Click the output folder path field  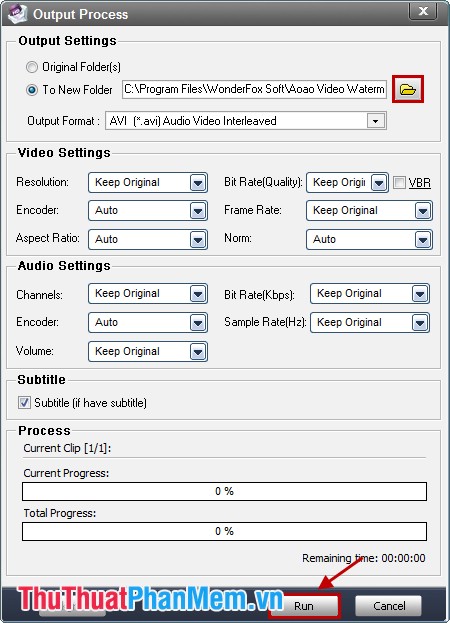point(254,89)
